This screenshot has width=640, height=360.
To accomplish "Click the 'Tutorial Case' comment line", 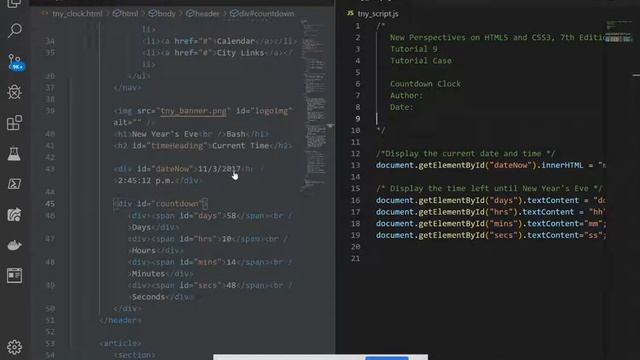I will coord(421,61).
